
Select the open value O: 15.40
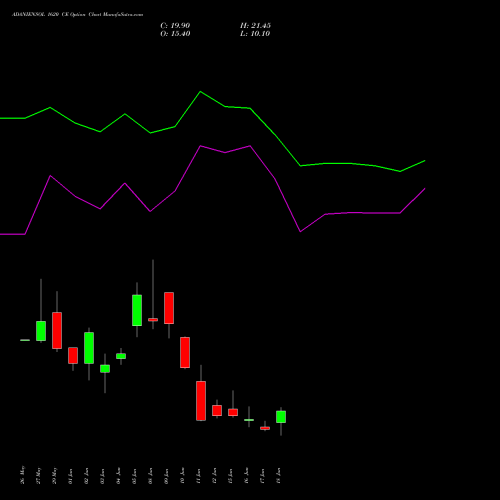[x=175, y=34]
